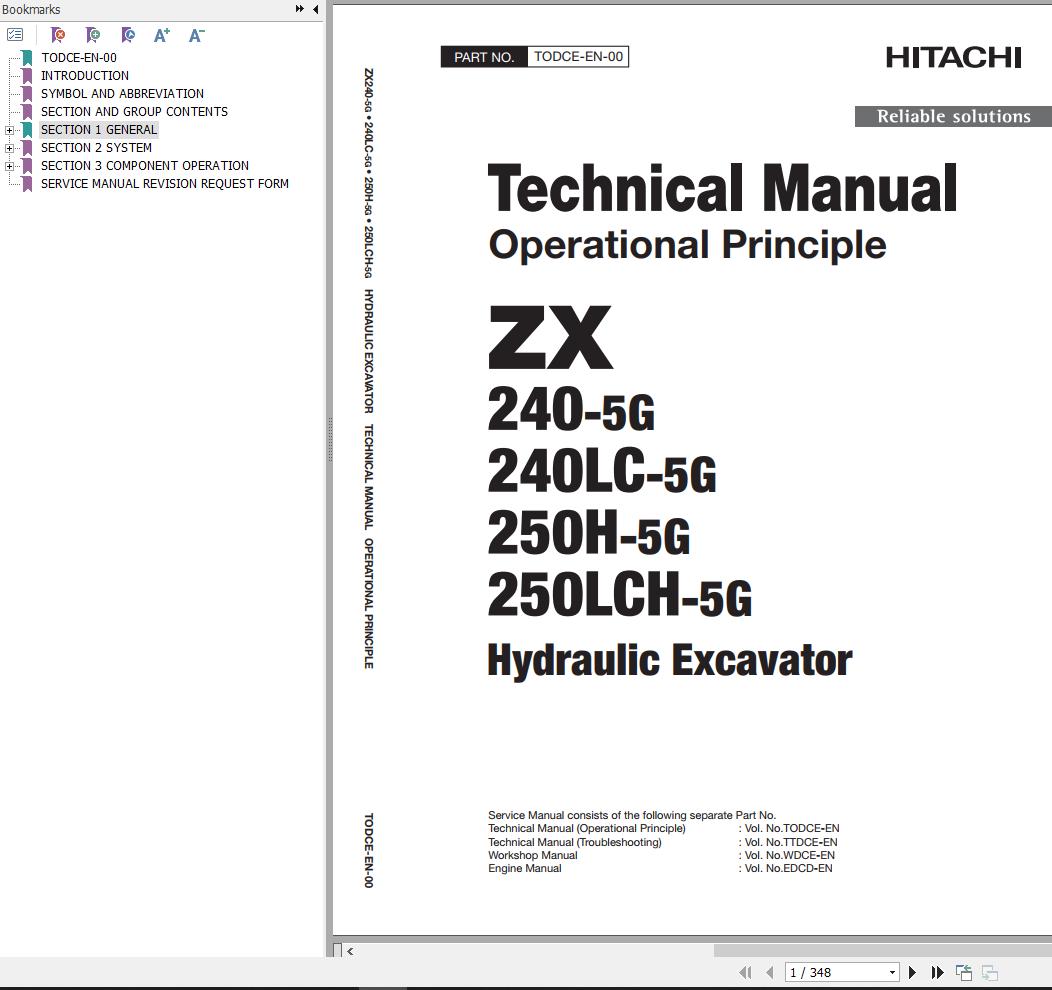Image resolution: width=1052 pixels, height=990 pixels.
Task: Click the '250LCH-5G' model text
Action: [620, 594]
